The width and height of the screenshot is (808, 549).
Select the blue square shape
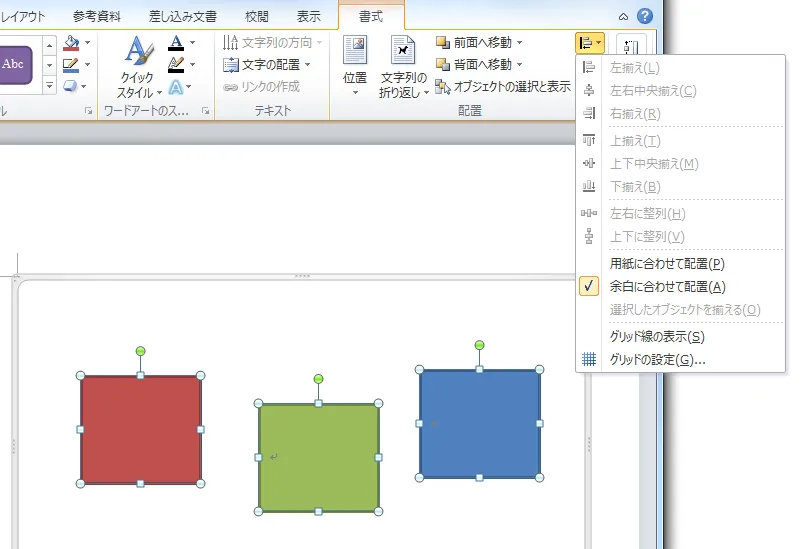pyautogui.click(x=479, y=424)
